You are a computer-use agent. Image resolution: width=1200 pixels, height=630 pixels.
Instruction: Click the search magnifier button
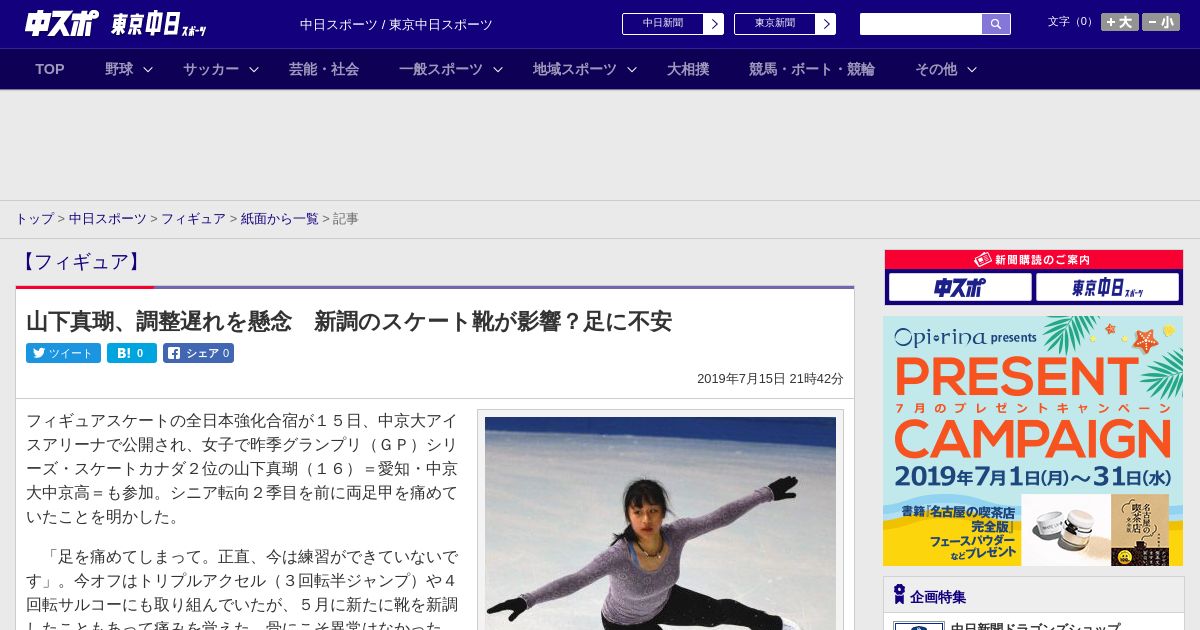click(x=996, y=24)
